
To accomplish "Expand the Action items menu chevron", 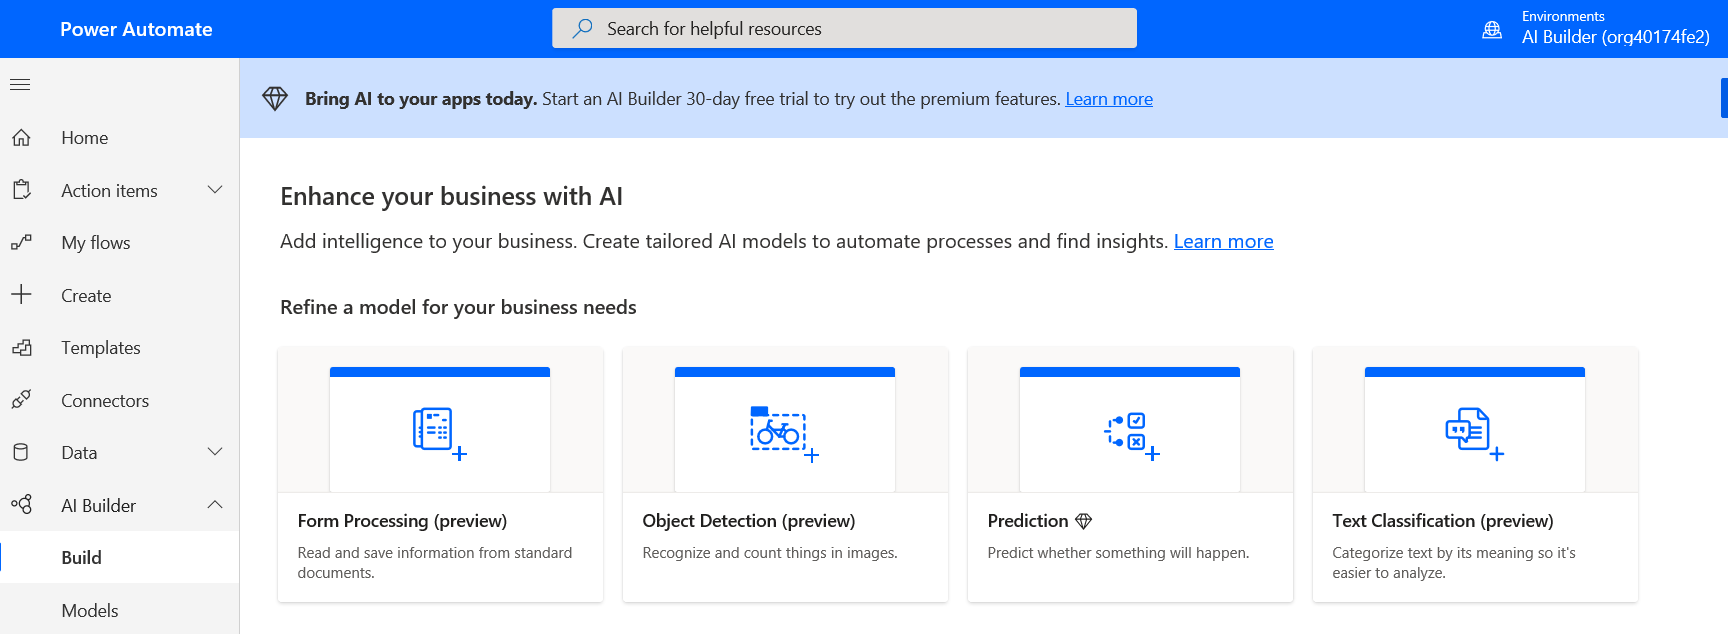I will point(215,190).
